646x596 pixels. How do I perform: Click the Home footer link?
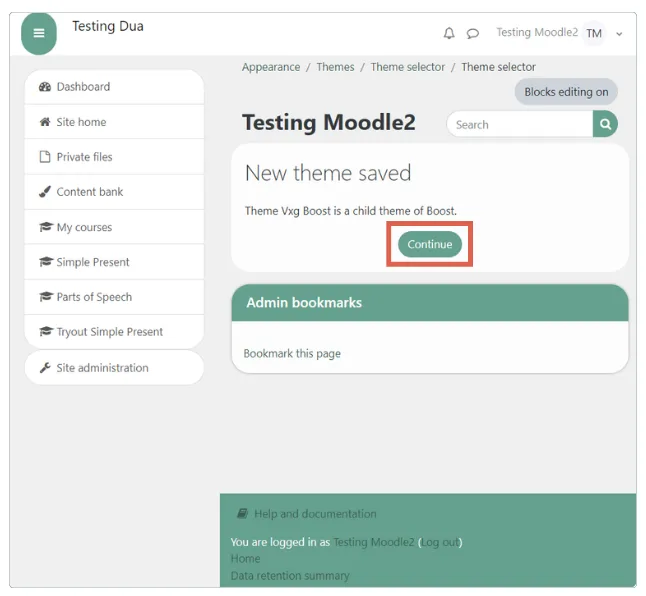[246, 559]
